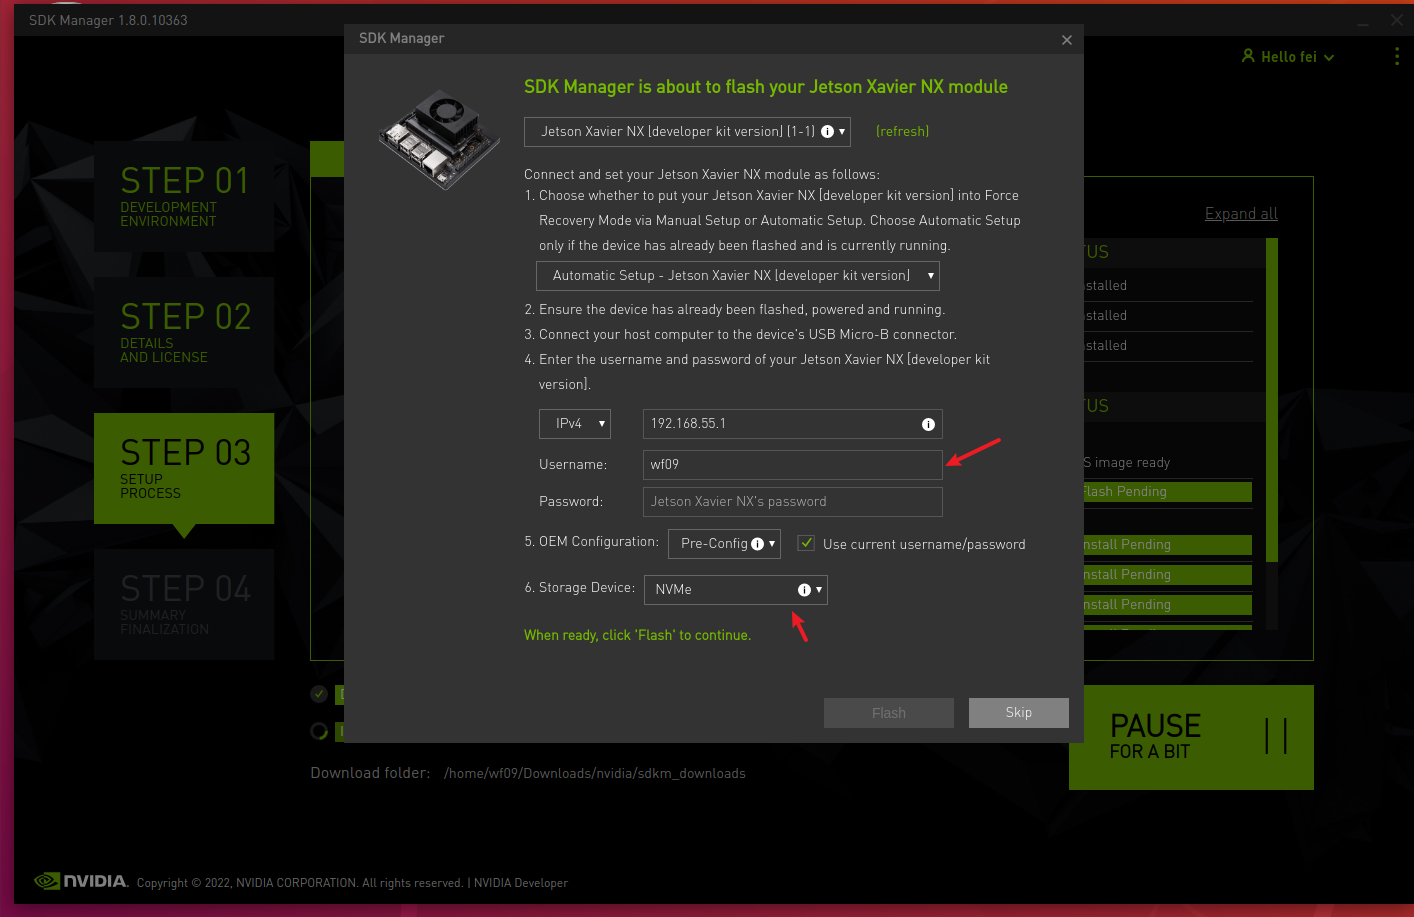The height and width of the screenshot is (917, 1414).
Task: Click info icon in NVMe storage dropdown
Action: coord(804,590)
